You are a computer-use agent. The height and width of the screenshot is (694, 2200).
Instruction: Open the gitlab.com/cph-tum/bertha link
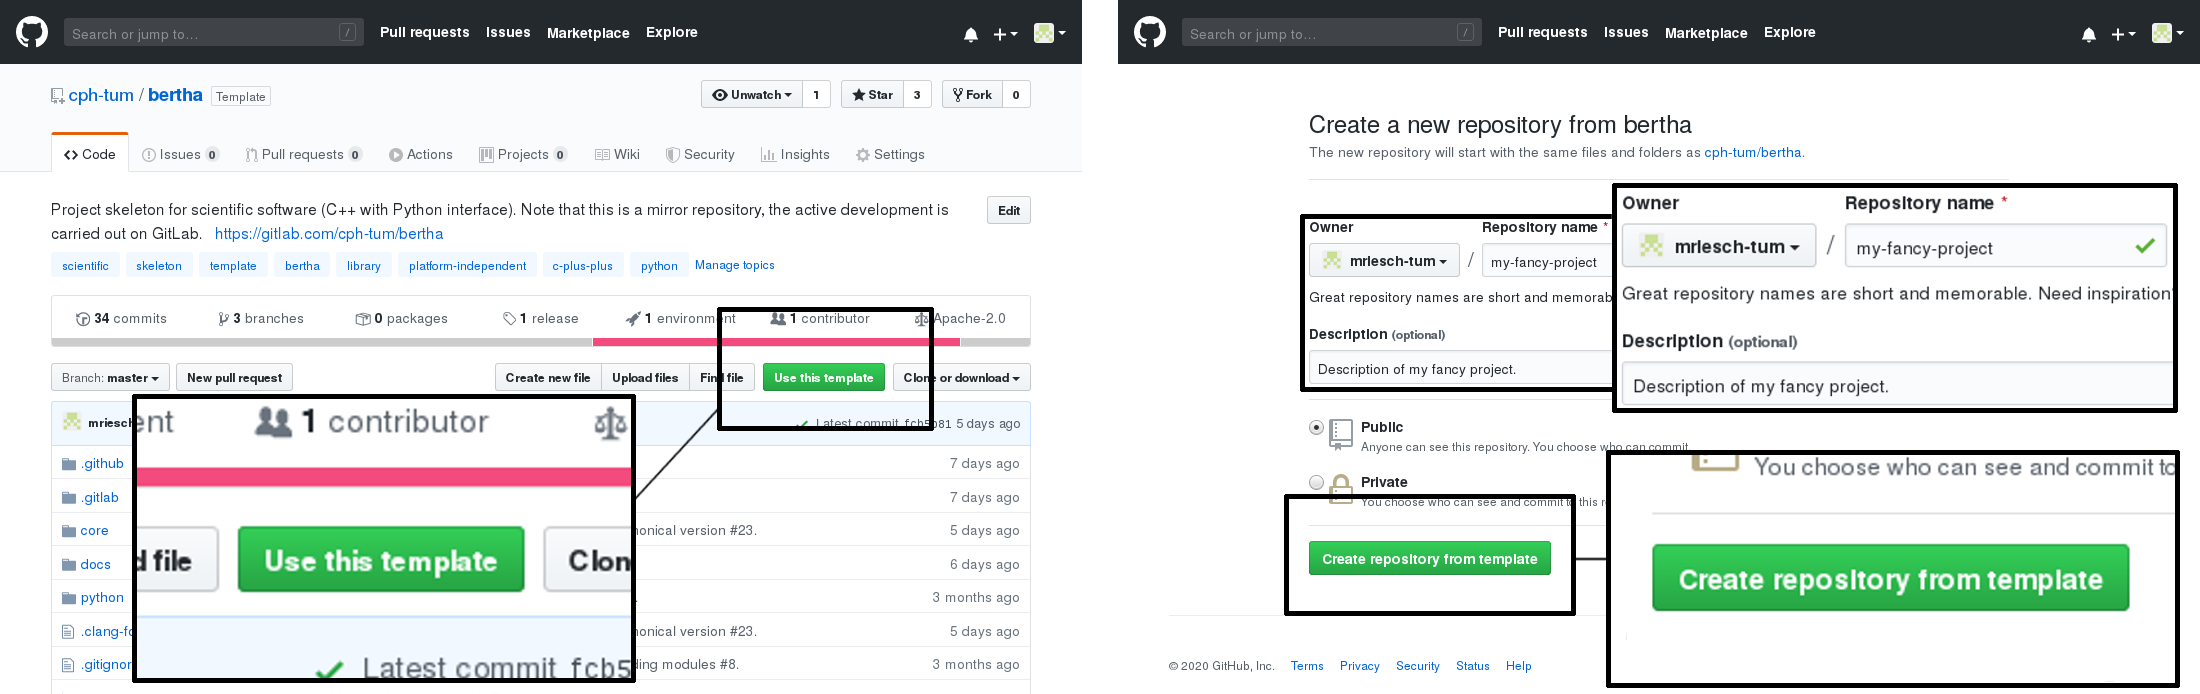point(329,234)
